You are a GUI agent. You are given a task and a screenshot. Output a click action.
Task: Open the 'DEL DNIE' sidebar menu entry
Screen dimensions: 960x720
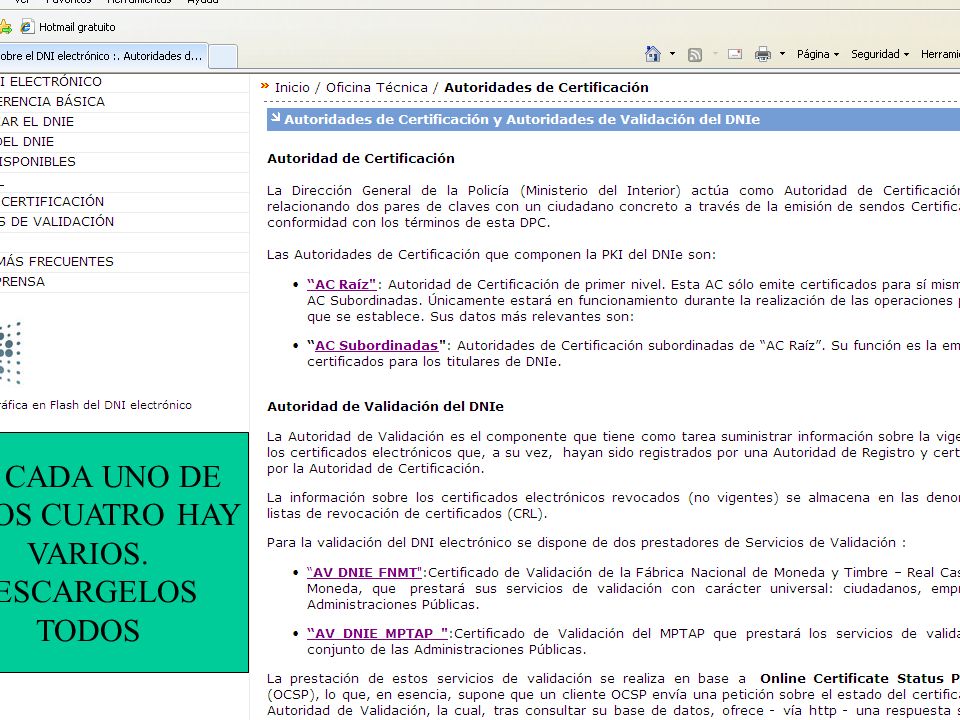[x=124, y=142]
